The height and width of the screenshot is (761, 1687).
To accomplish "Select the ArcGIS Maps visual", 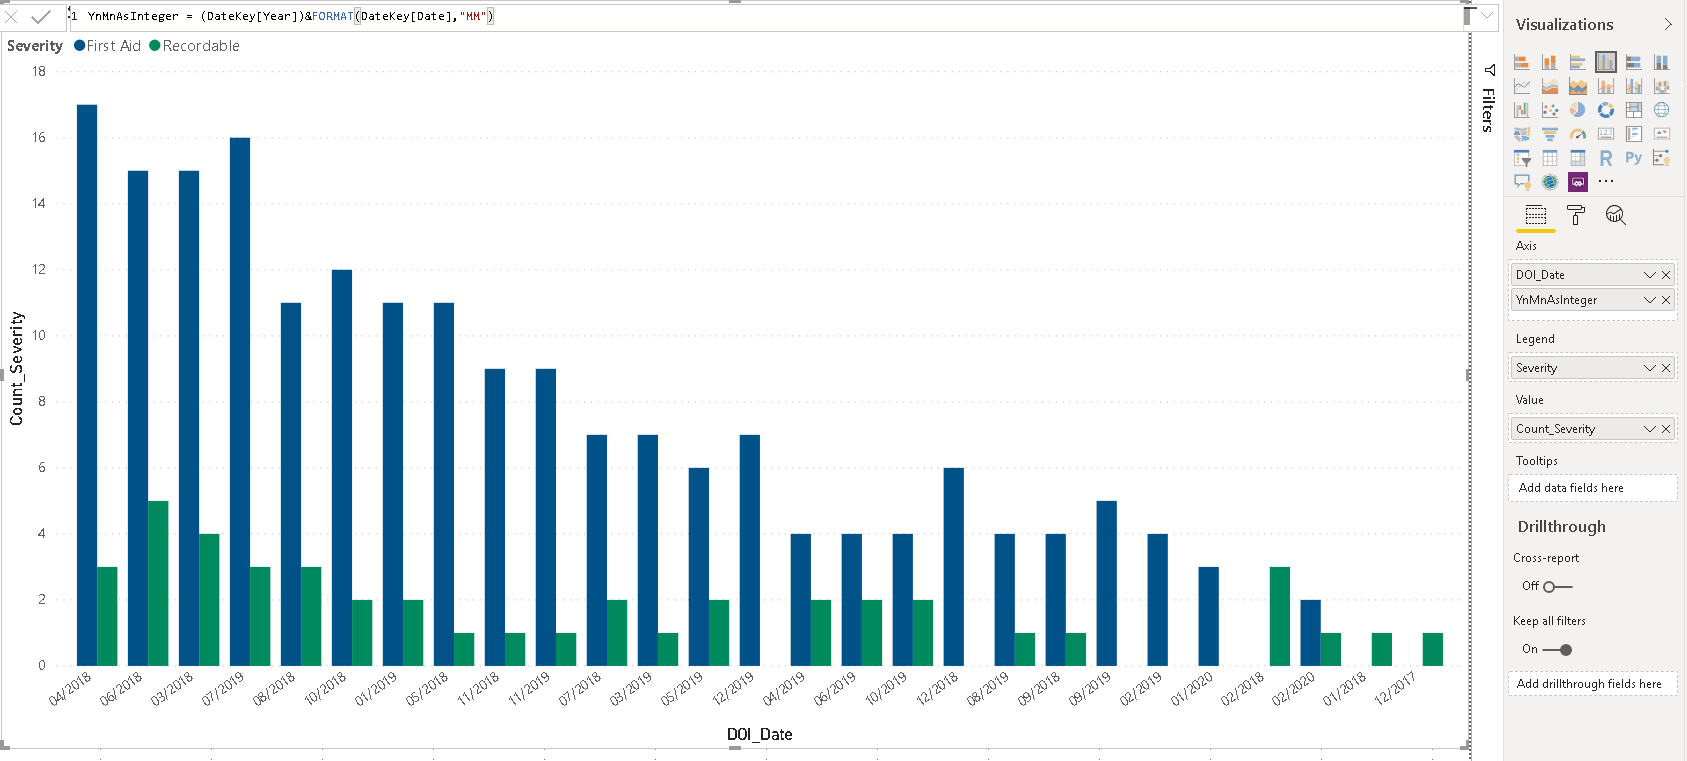I will [1550, 182].
